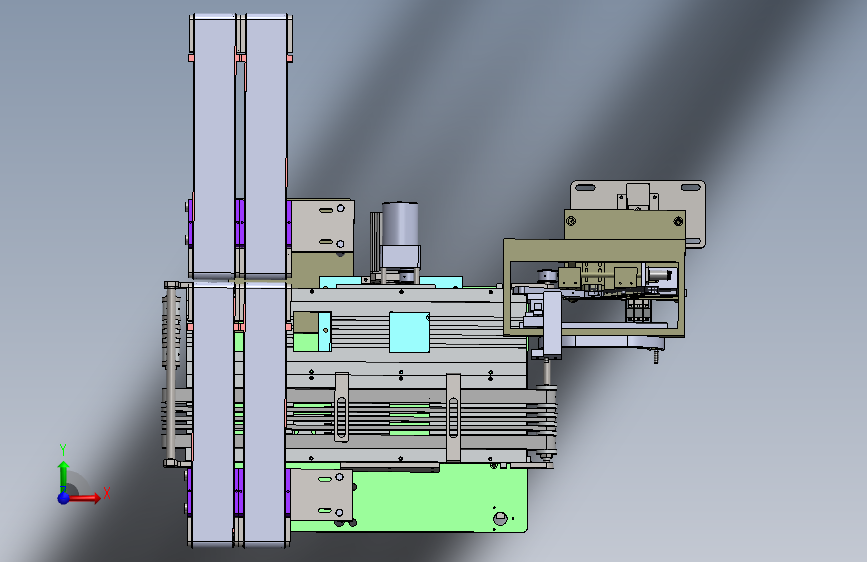Screen dimensions: 867x562
Task: Select the small green block beside cyan strip
Action: 305,341
